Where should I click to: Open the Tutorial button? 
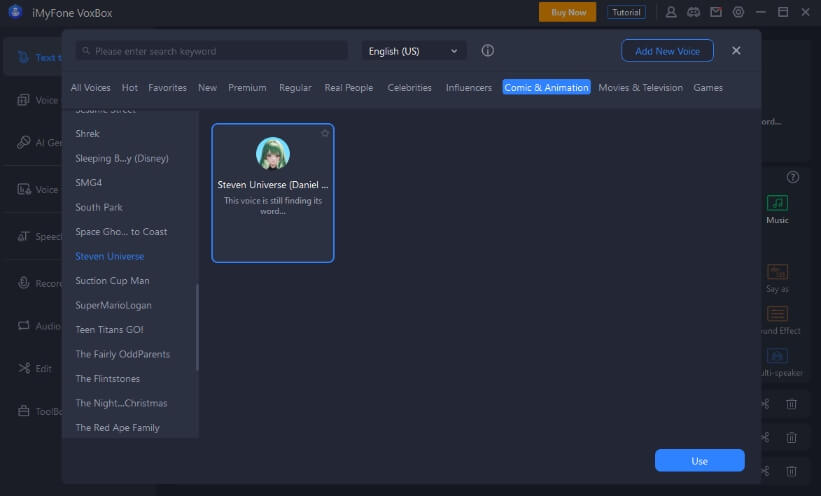pyautogui.click(x=626, y=12)
